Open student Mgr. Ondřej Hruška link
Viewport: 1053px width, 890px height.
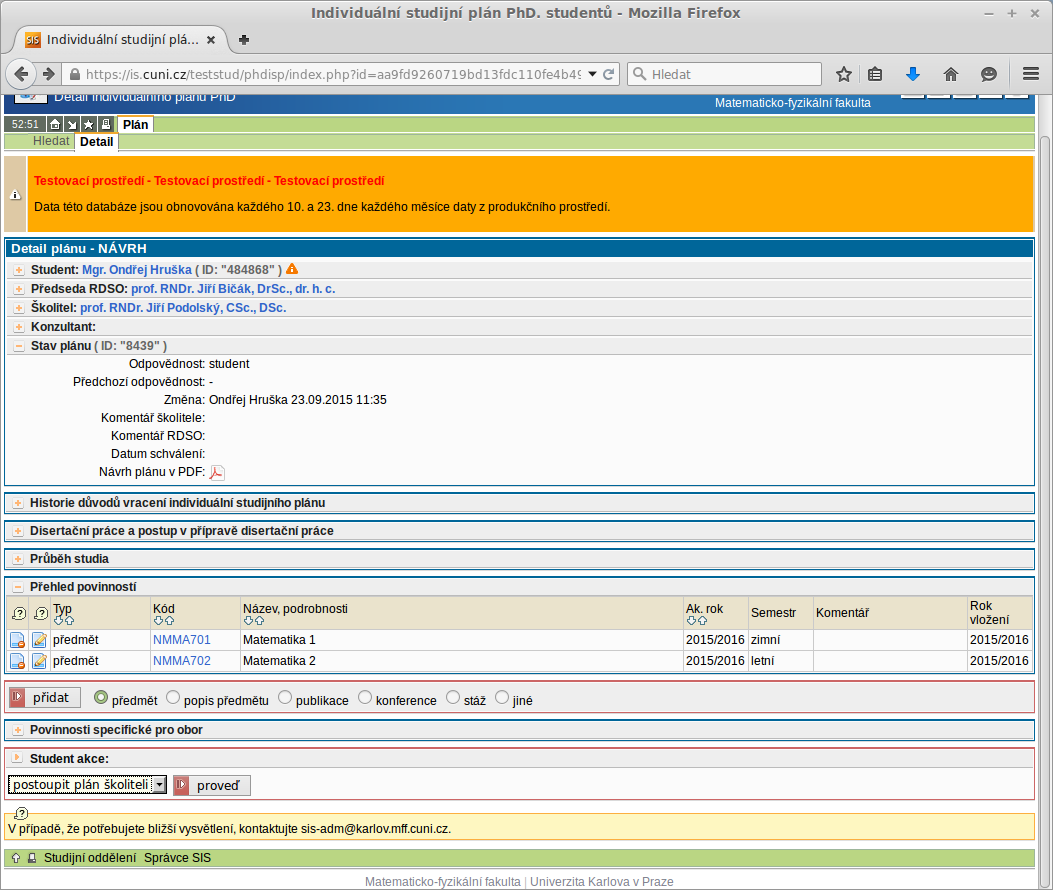click(x=137, y=270)
